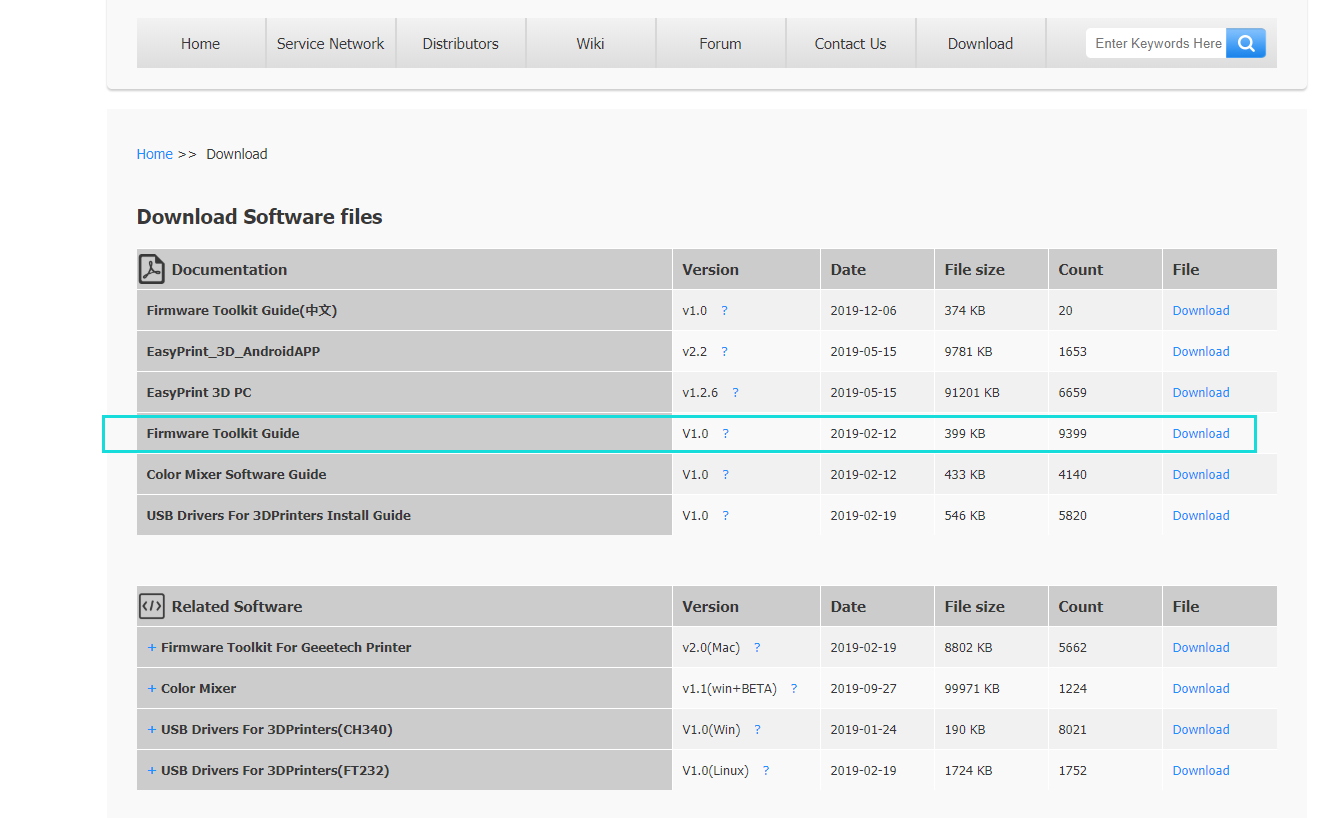Click the Related Software code icon
This screenshot has width=1320, height=818.
[151, 606]
